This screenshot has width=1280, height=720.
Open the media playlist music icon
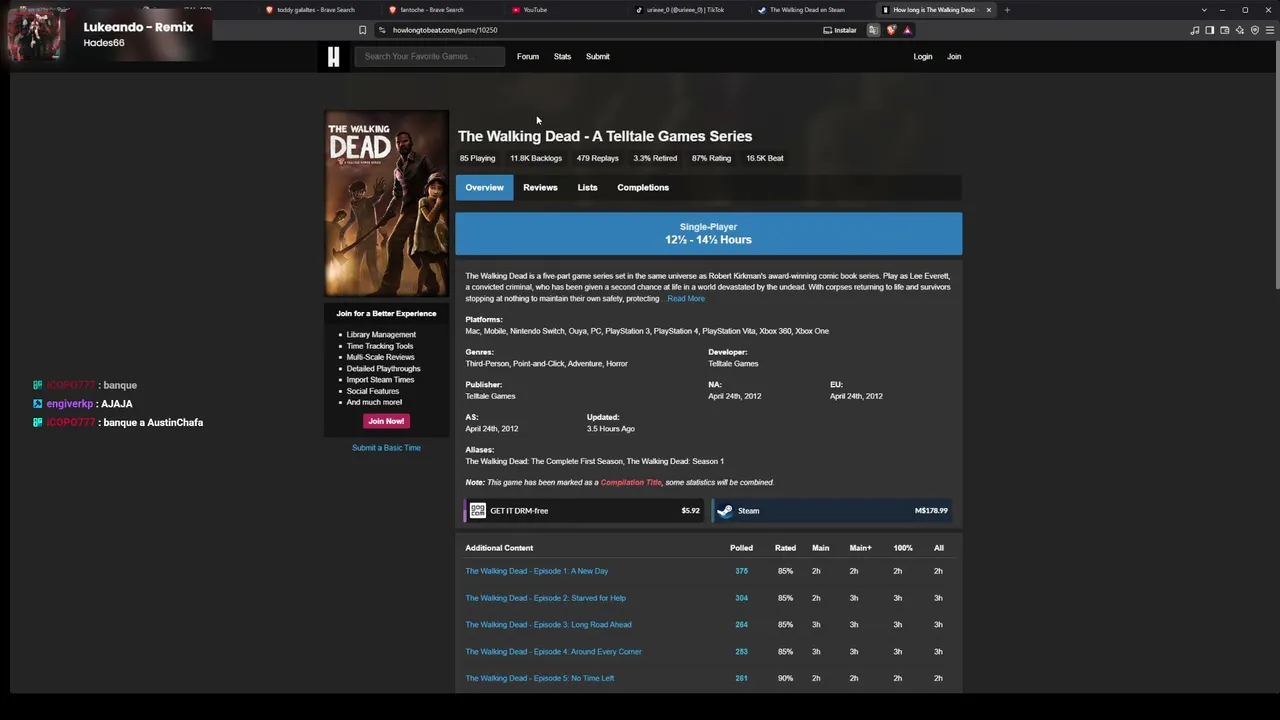1194,30
